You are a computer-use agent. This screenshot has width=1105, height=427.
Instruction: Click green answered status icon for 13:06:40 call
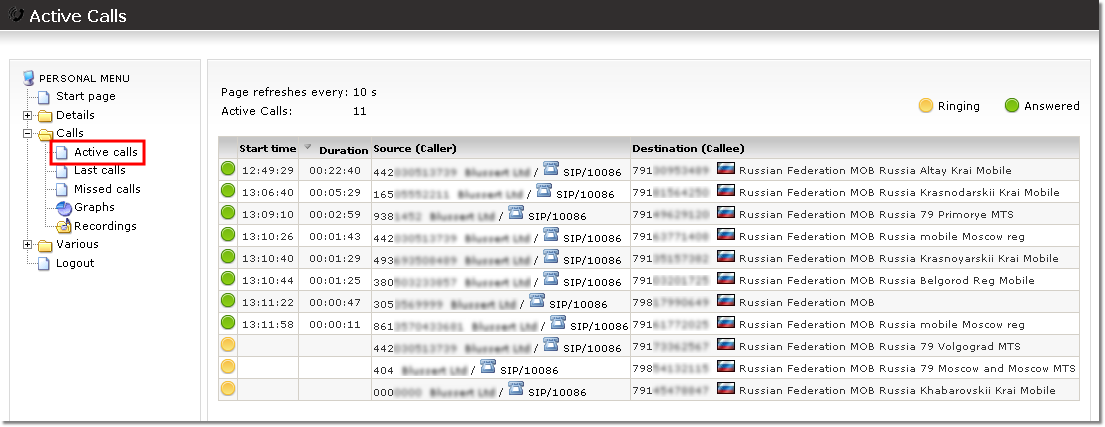(x=228, y=192)
